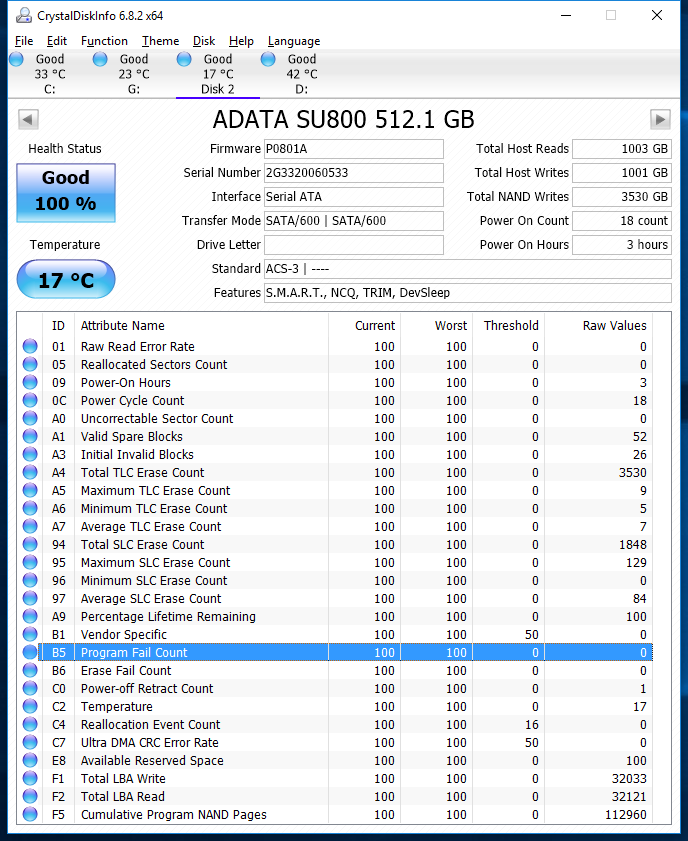The height and width of the screenshot is (841, 688).
Task: Click the 17 °C temperature button
Action: pos(66,280)
